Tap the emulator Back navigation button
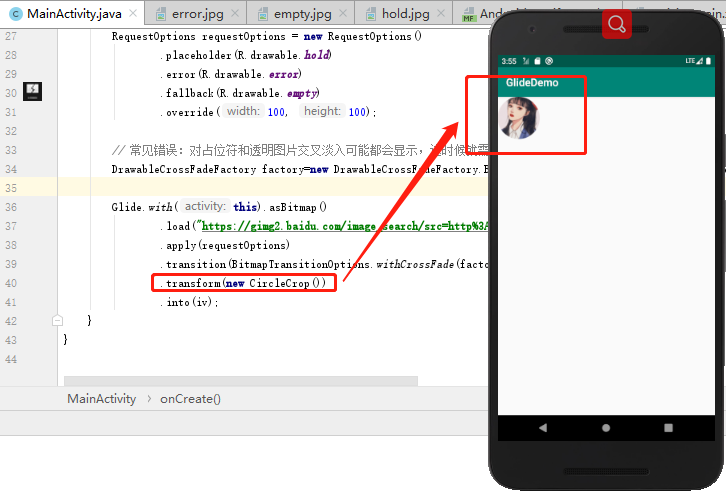 [x=543, y=428]
